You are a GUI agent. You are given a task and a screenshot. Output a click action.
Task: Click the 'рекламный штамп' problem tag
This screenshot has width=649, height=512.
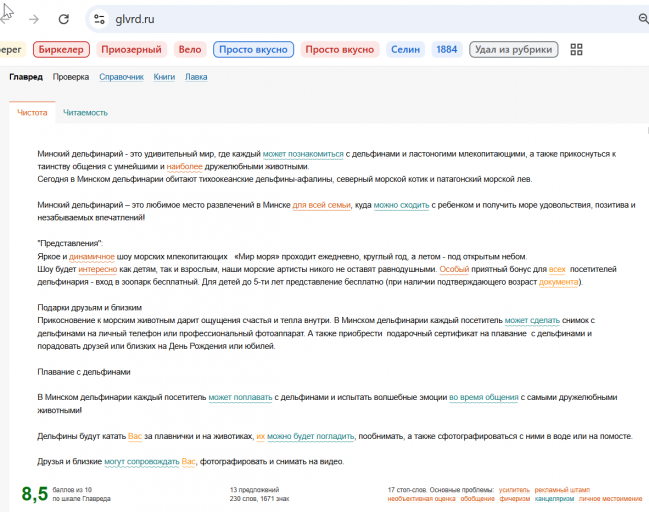[562, 490]
